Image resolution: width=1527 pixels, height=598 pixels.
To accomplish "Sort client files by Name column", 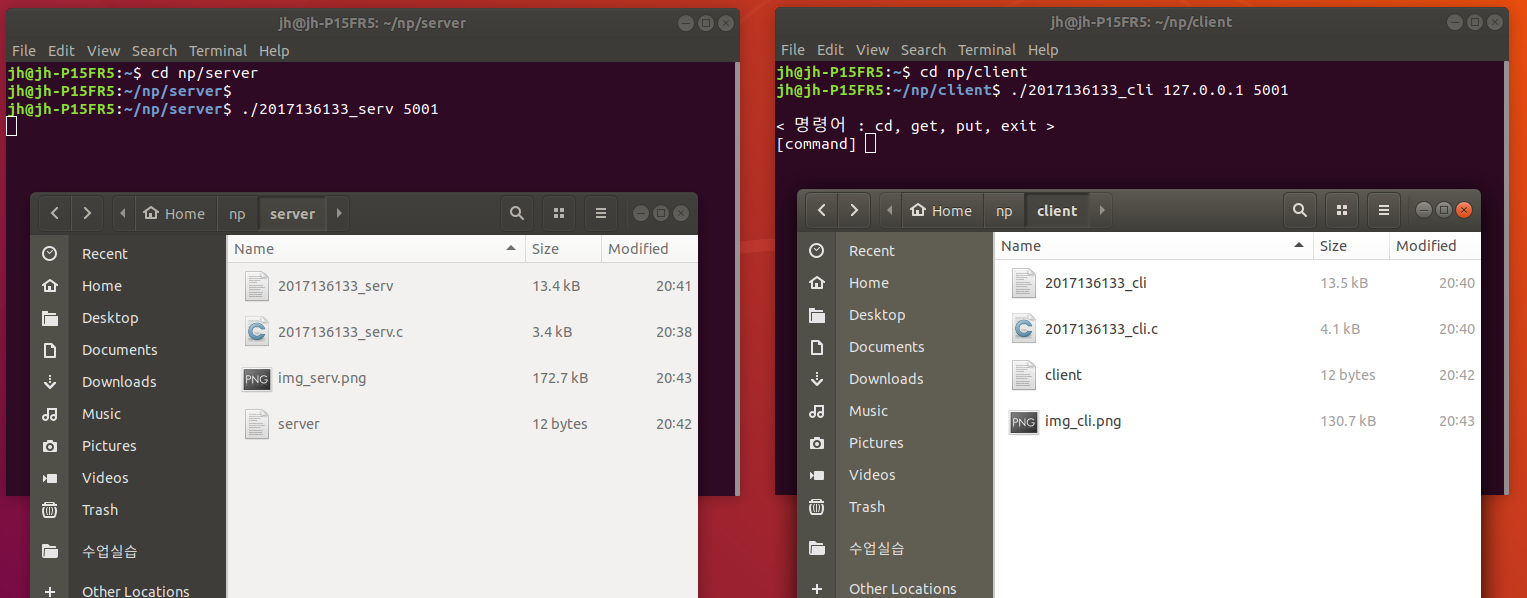I will click(1153, 246).
